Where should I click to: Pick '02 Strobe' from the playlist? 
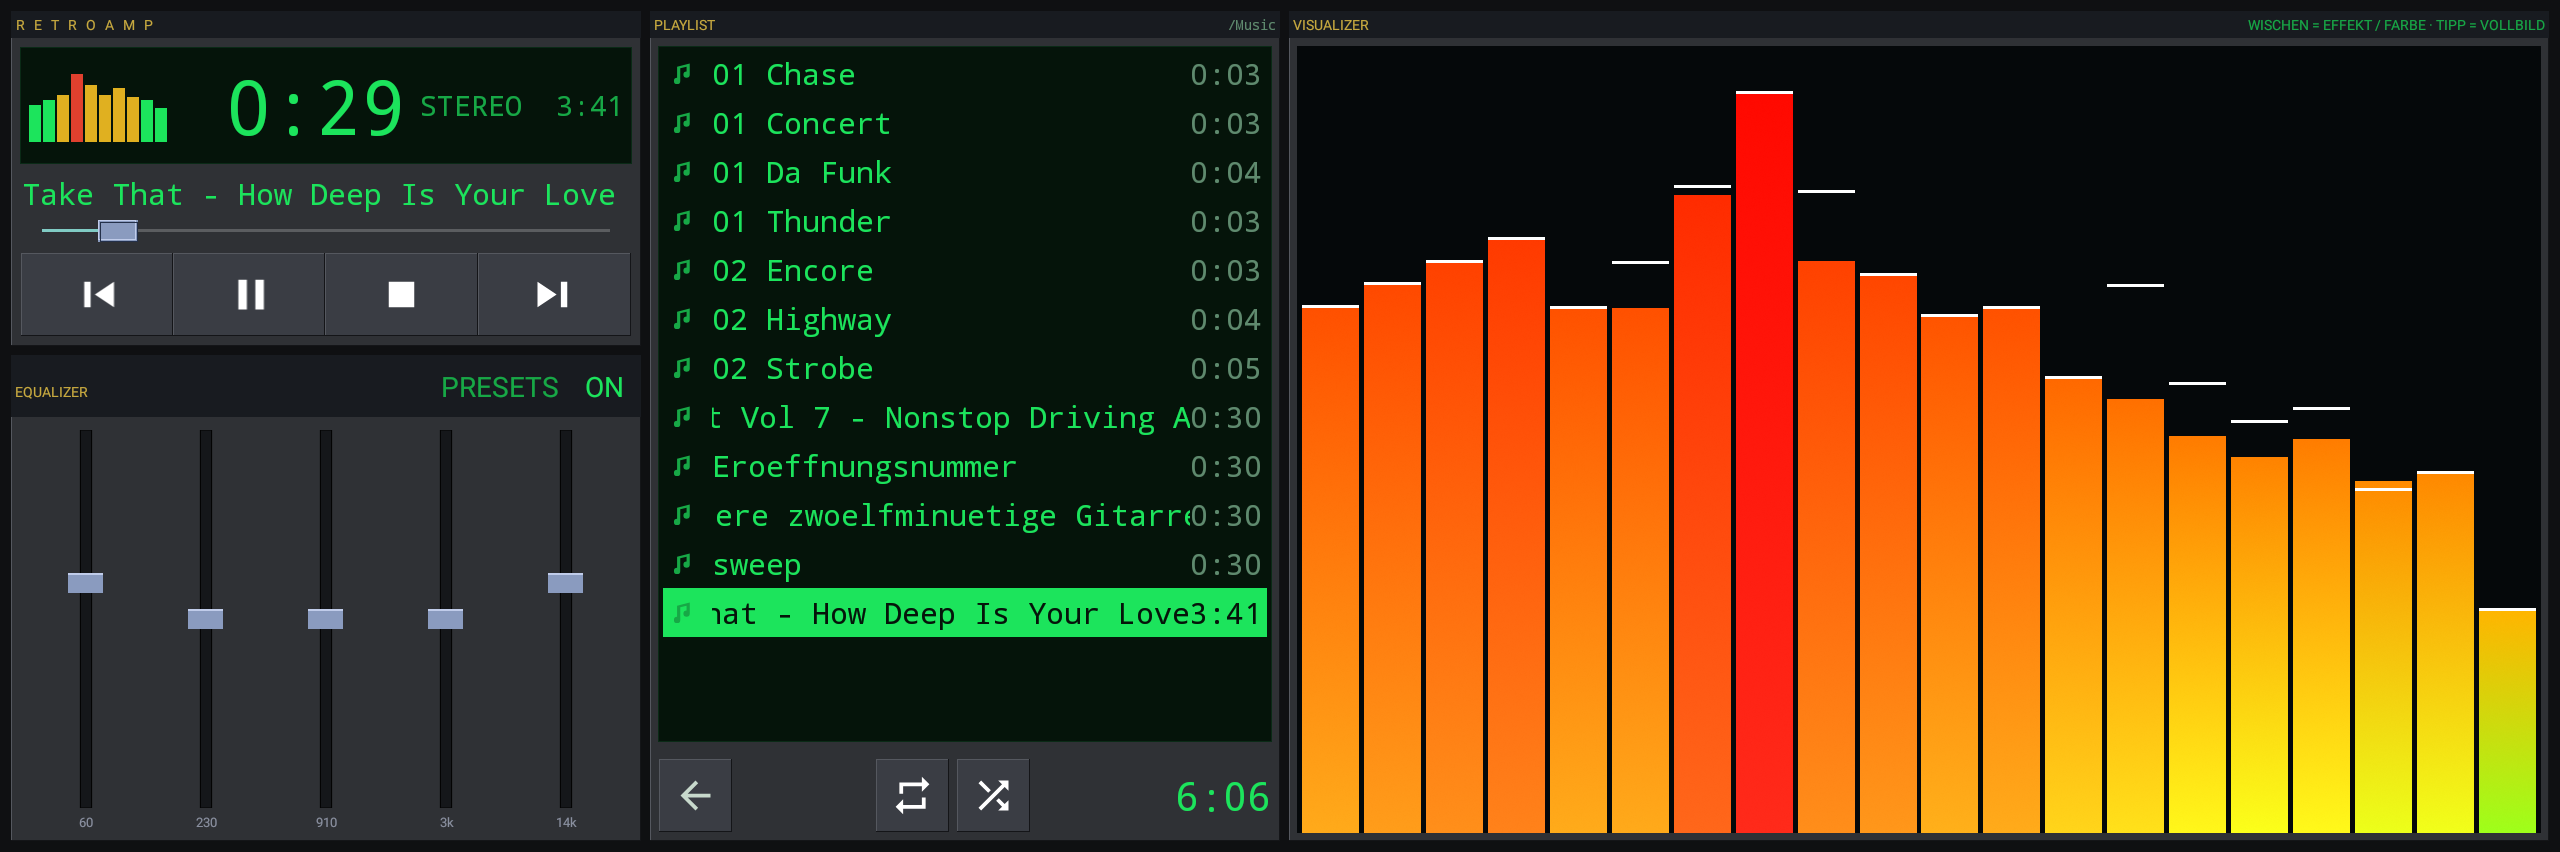pos(965,369)
